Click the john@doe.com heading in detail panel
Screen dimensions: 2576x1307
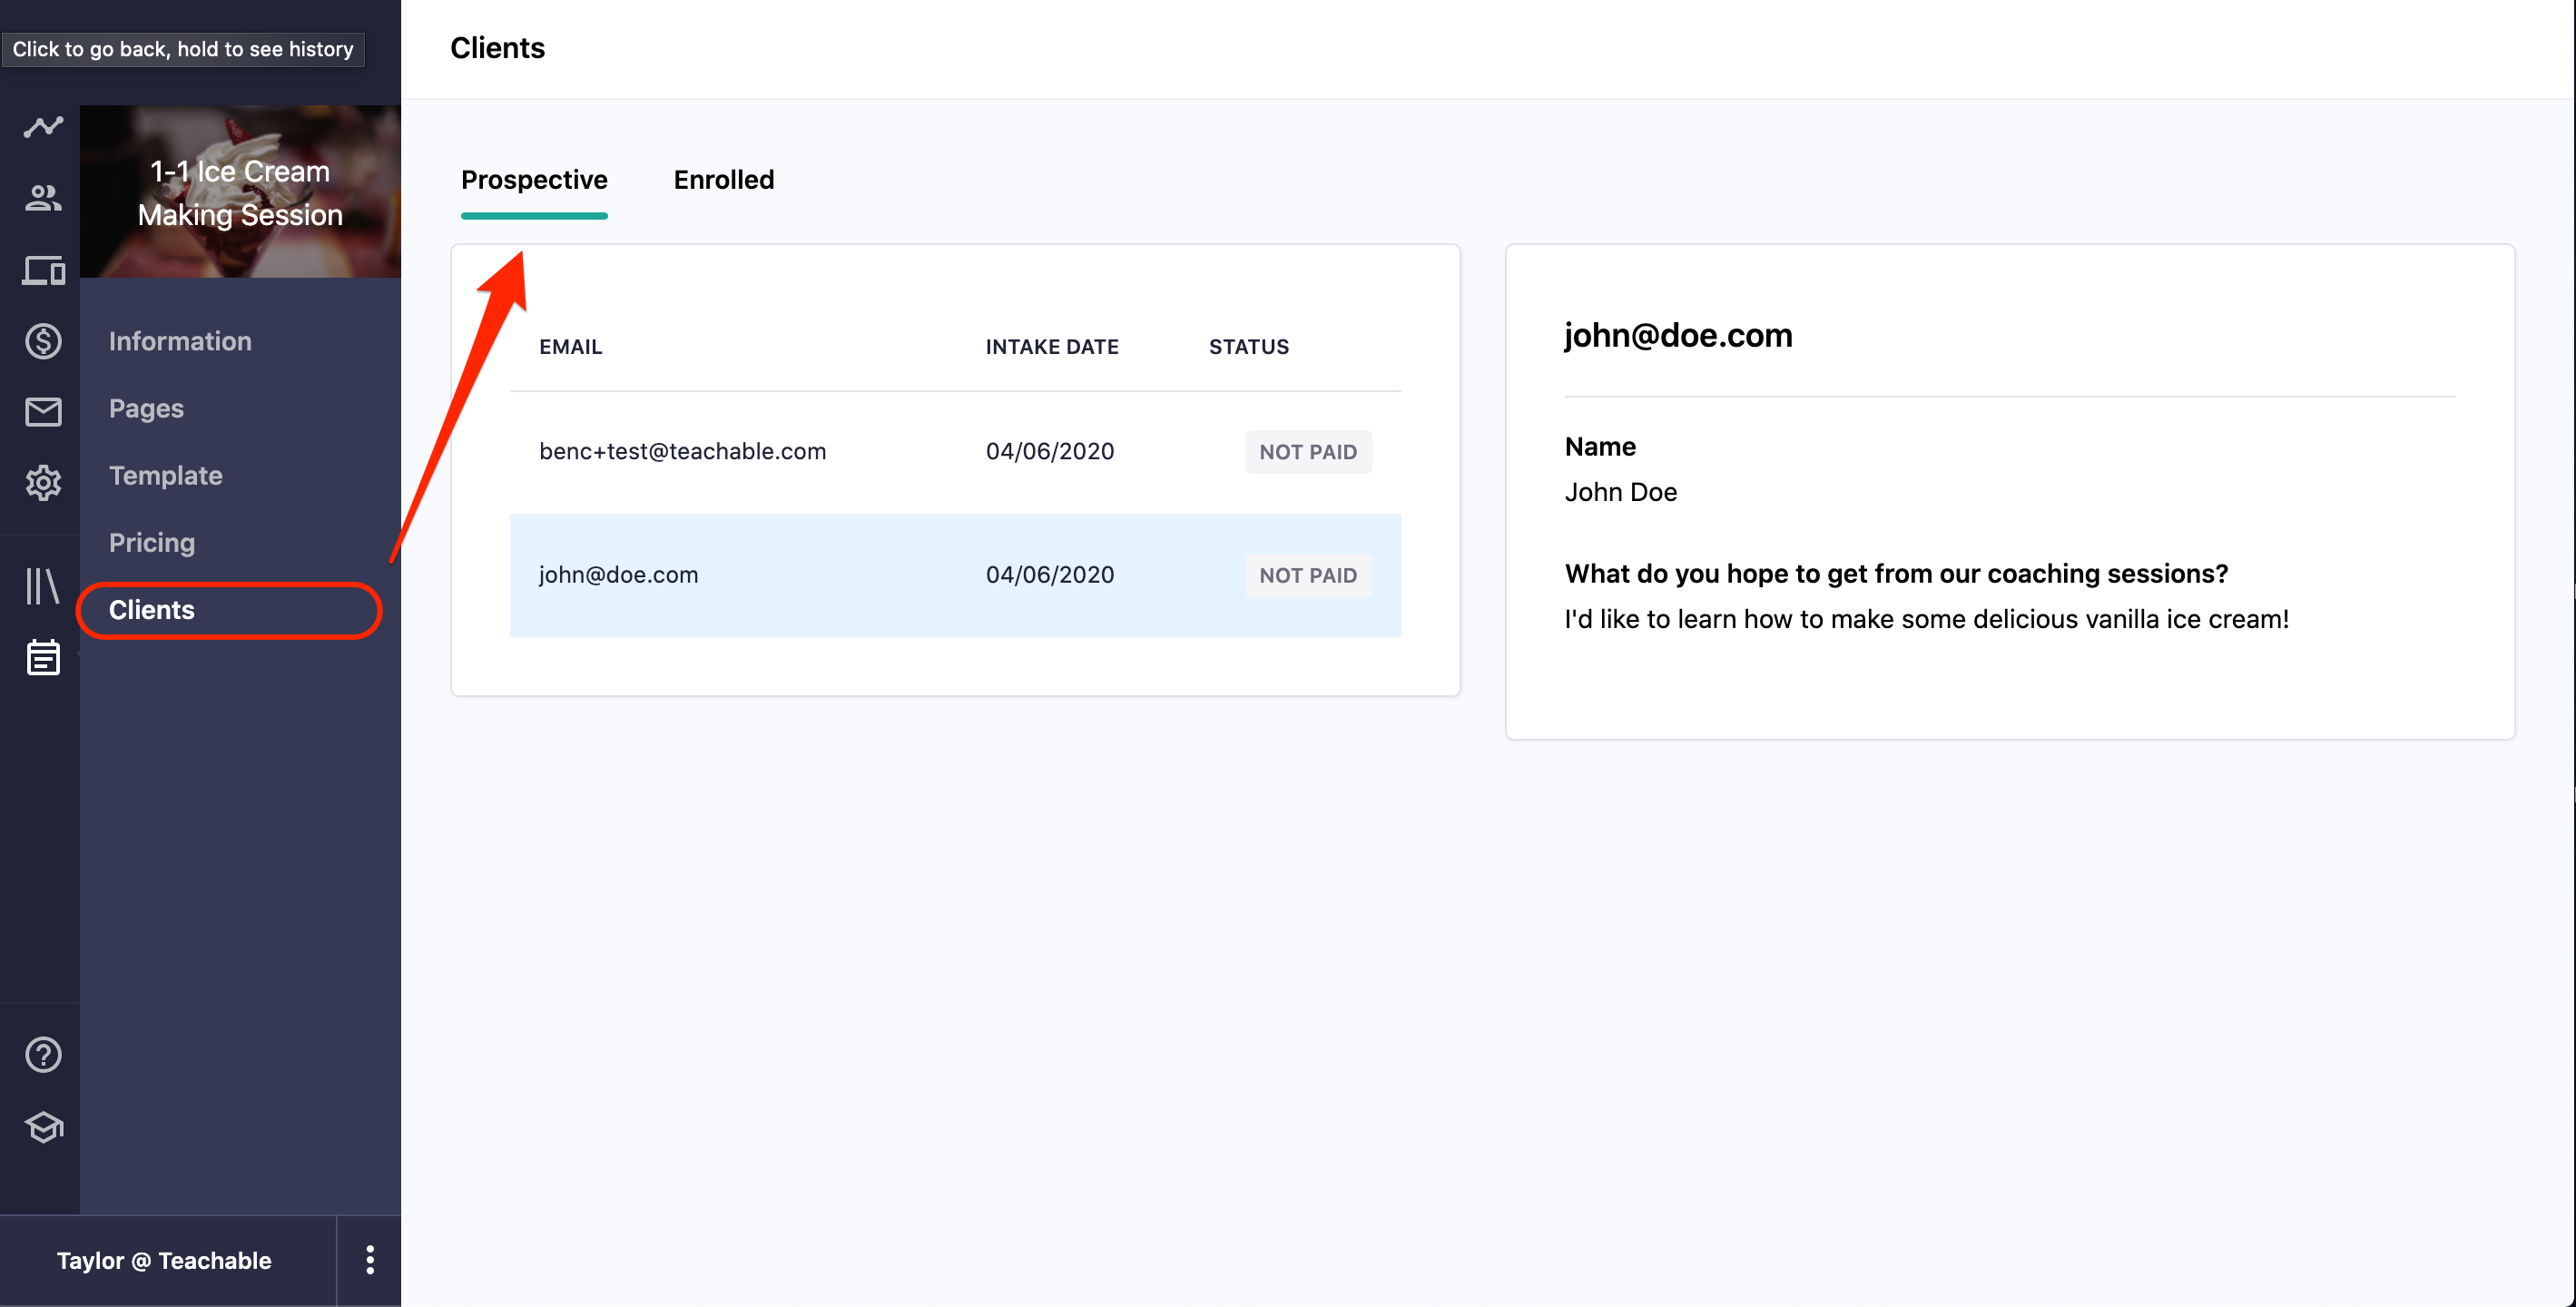pos(1678,335)
